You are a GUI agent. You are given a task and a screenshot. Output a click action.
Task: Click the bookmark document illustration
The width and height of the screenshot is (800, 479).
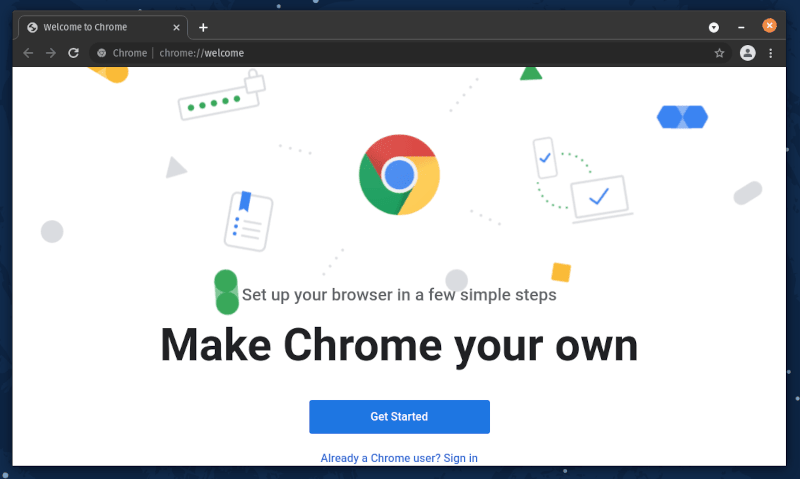tap(248, 220)
